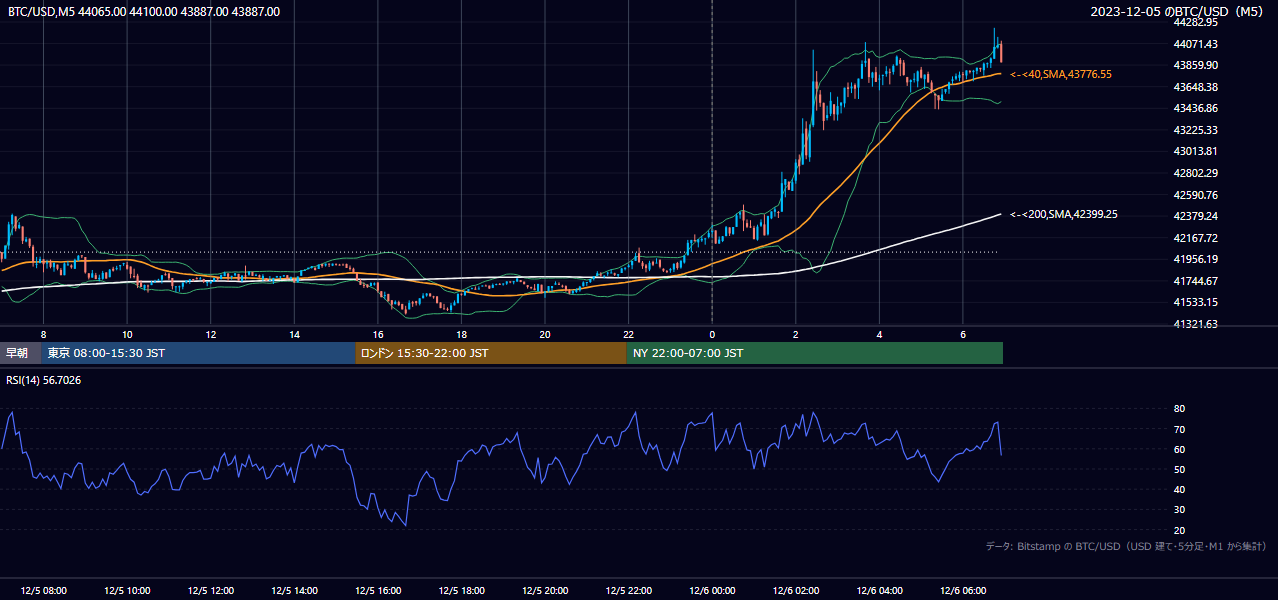Click the 12/6 04:00 date label
The height and width of the screenshot is (600, 1278).
click(879, 591)
